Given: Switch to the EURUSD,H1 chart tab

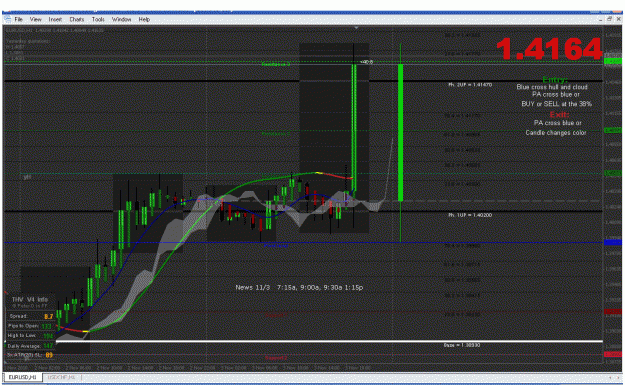Looking at the screenshot, I should (22, 377).
